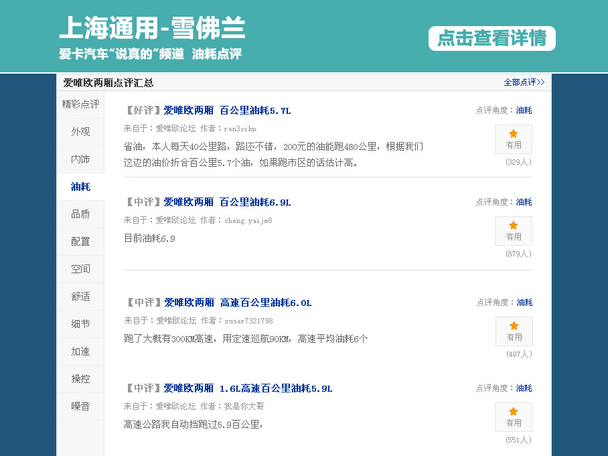Select the 空间 category tab
Viewport: 608px width, 456px height.
(80, 269)
